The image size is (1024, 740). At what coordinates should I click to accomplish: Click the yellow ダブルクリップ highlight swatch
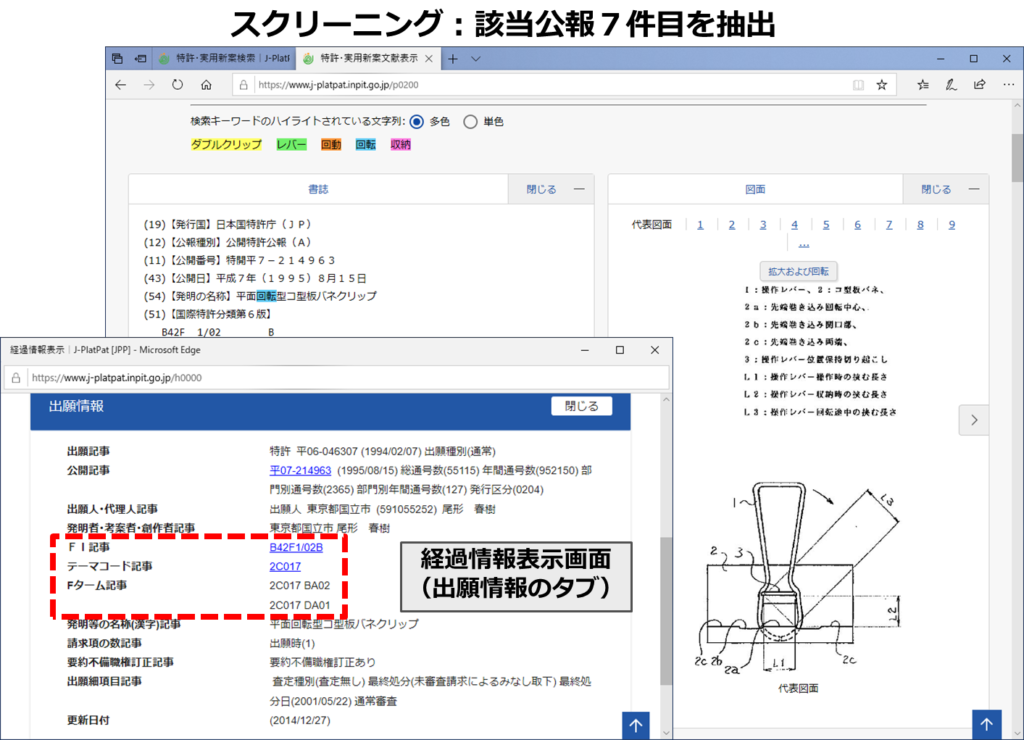[x=224, y=145]
